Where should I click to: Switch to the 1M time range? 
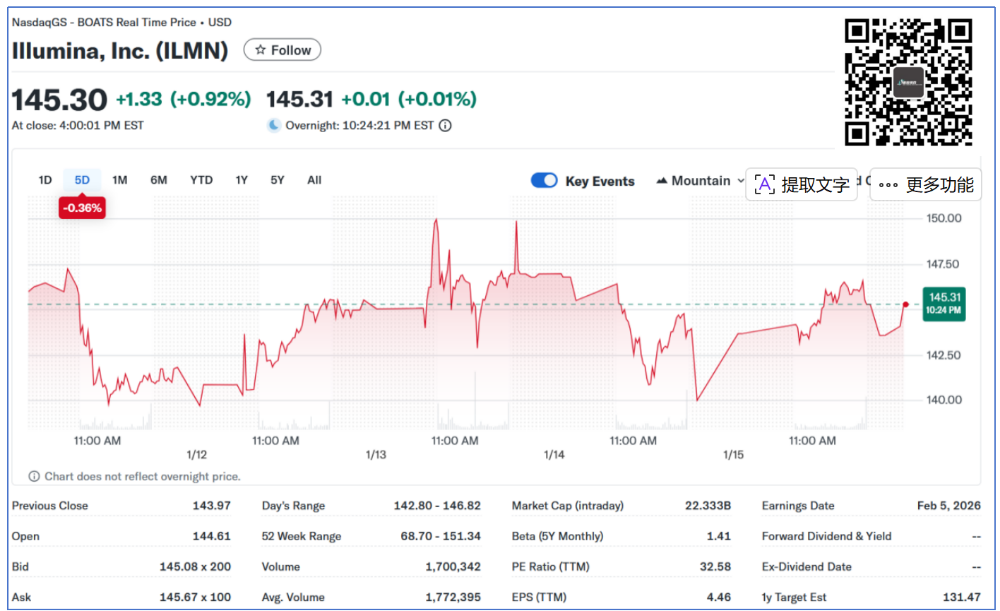point(120,180)
